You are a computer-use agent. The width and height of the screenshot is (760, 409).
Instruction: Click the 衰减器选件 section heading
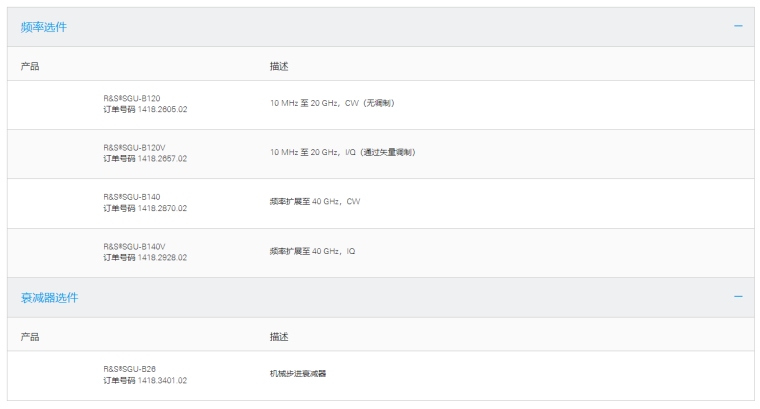coord(49,298)
